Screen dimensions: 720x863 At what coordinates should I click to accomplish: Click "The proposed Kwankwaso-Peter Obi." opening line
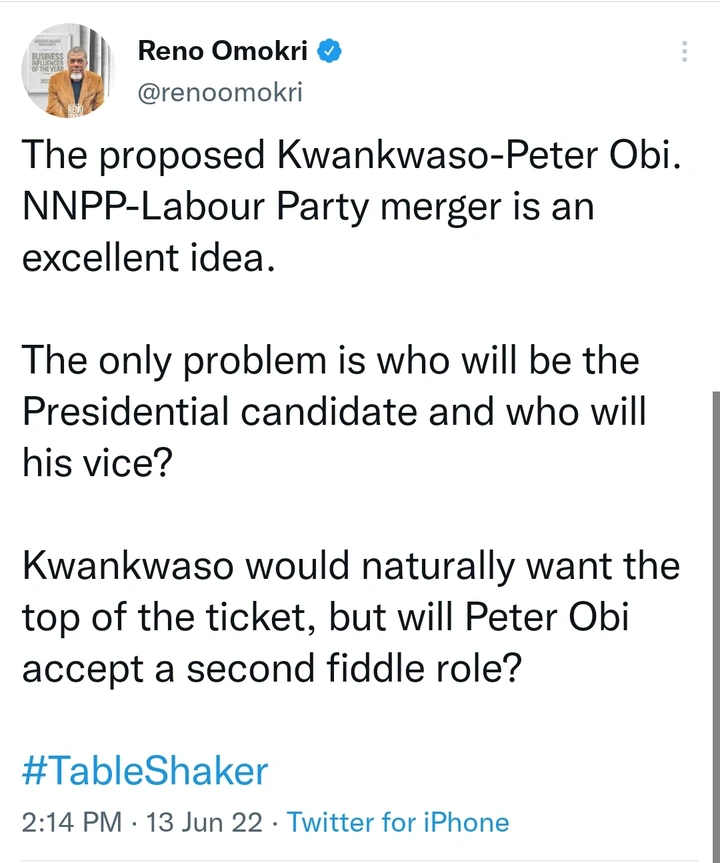tap(350, 155)
